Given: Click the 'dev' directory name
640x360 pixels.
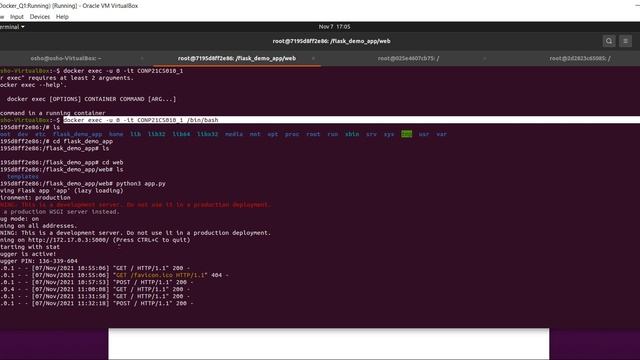Looking at the screenshot, I should click(x=23, y=134).
